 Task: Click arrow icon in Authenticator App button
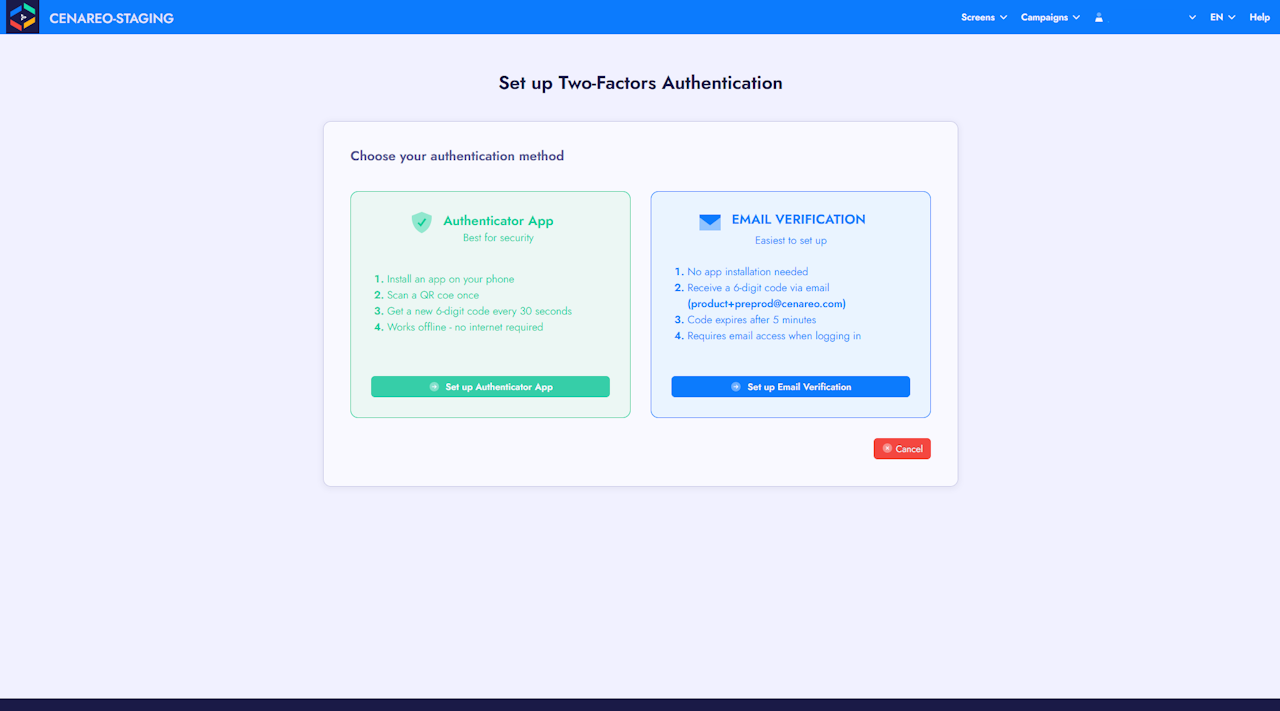[x=434, y=387]
